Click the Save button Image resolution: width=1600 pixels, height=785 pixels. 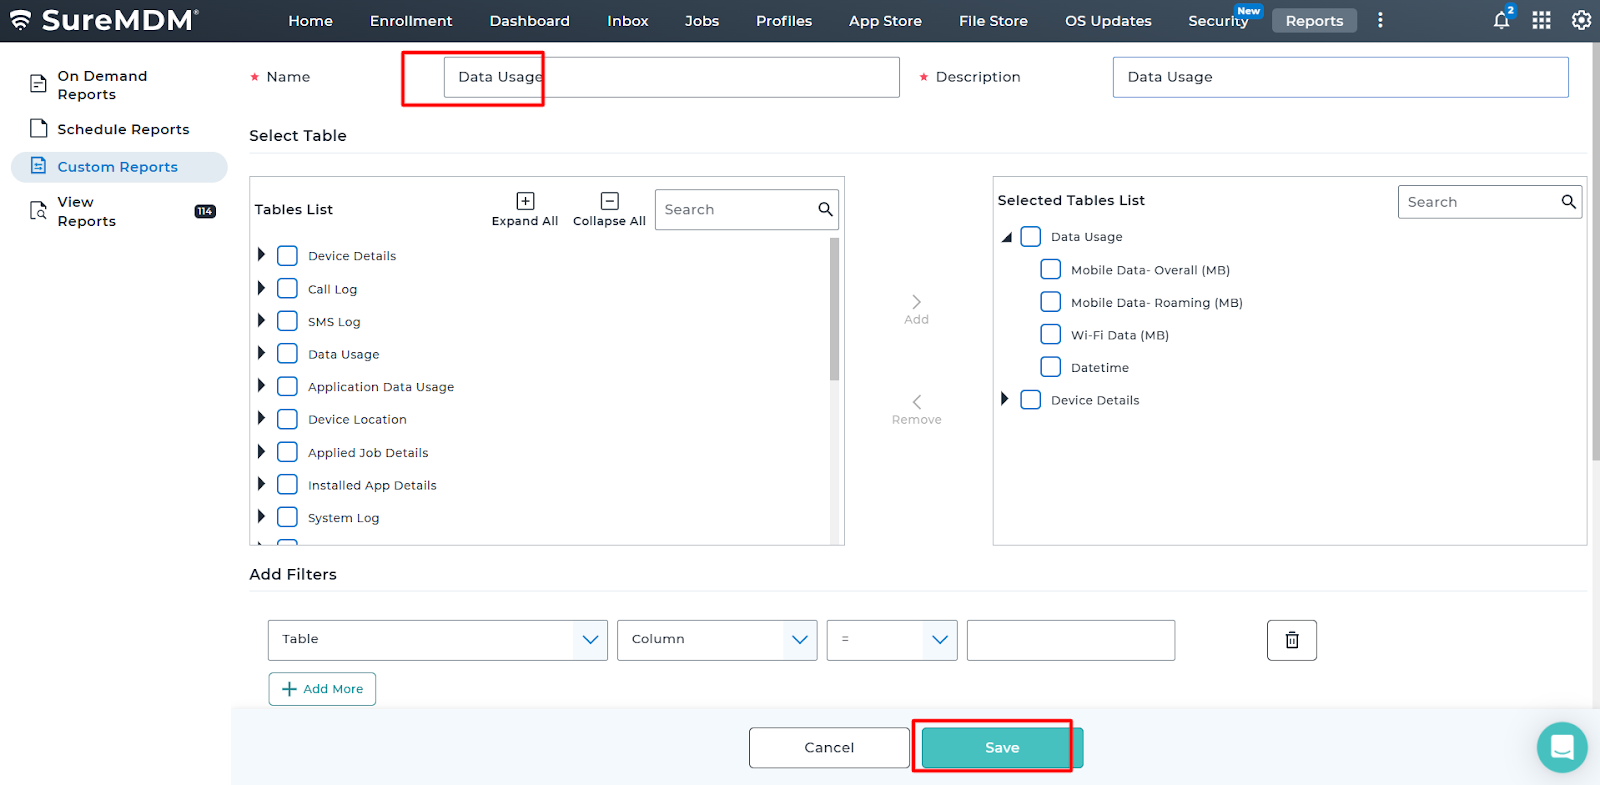coord(1001,748)
